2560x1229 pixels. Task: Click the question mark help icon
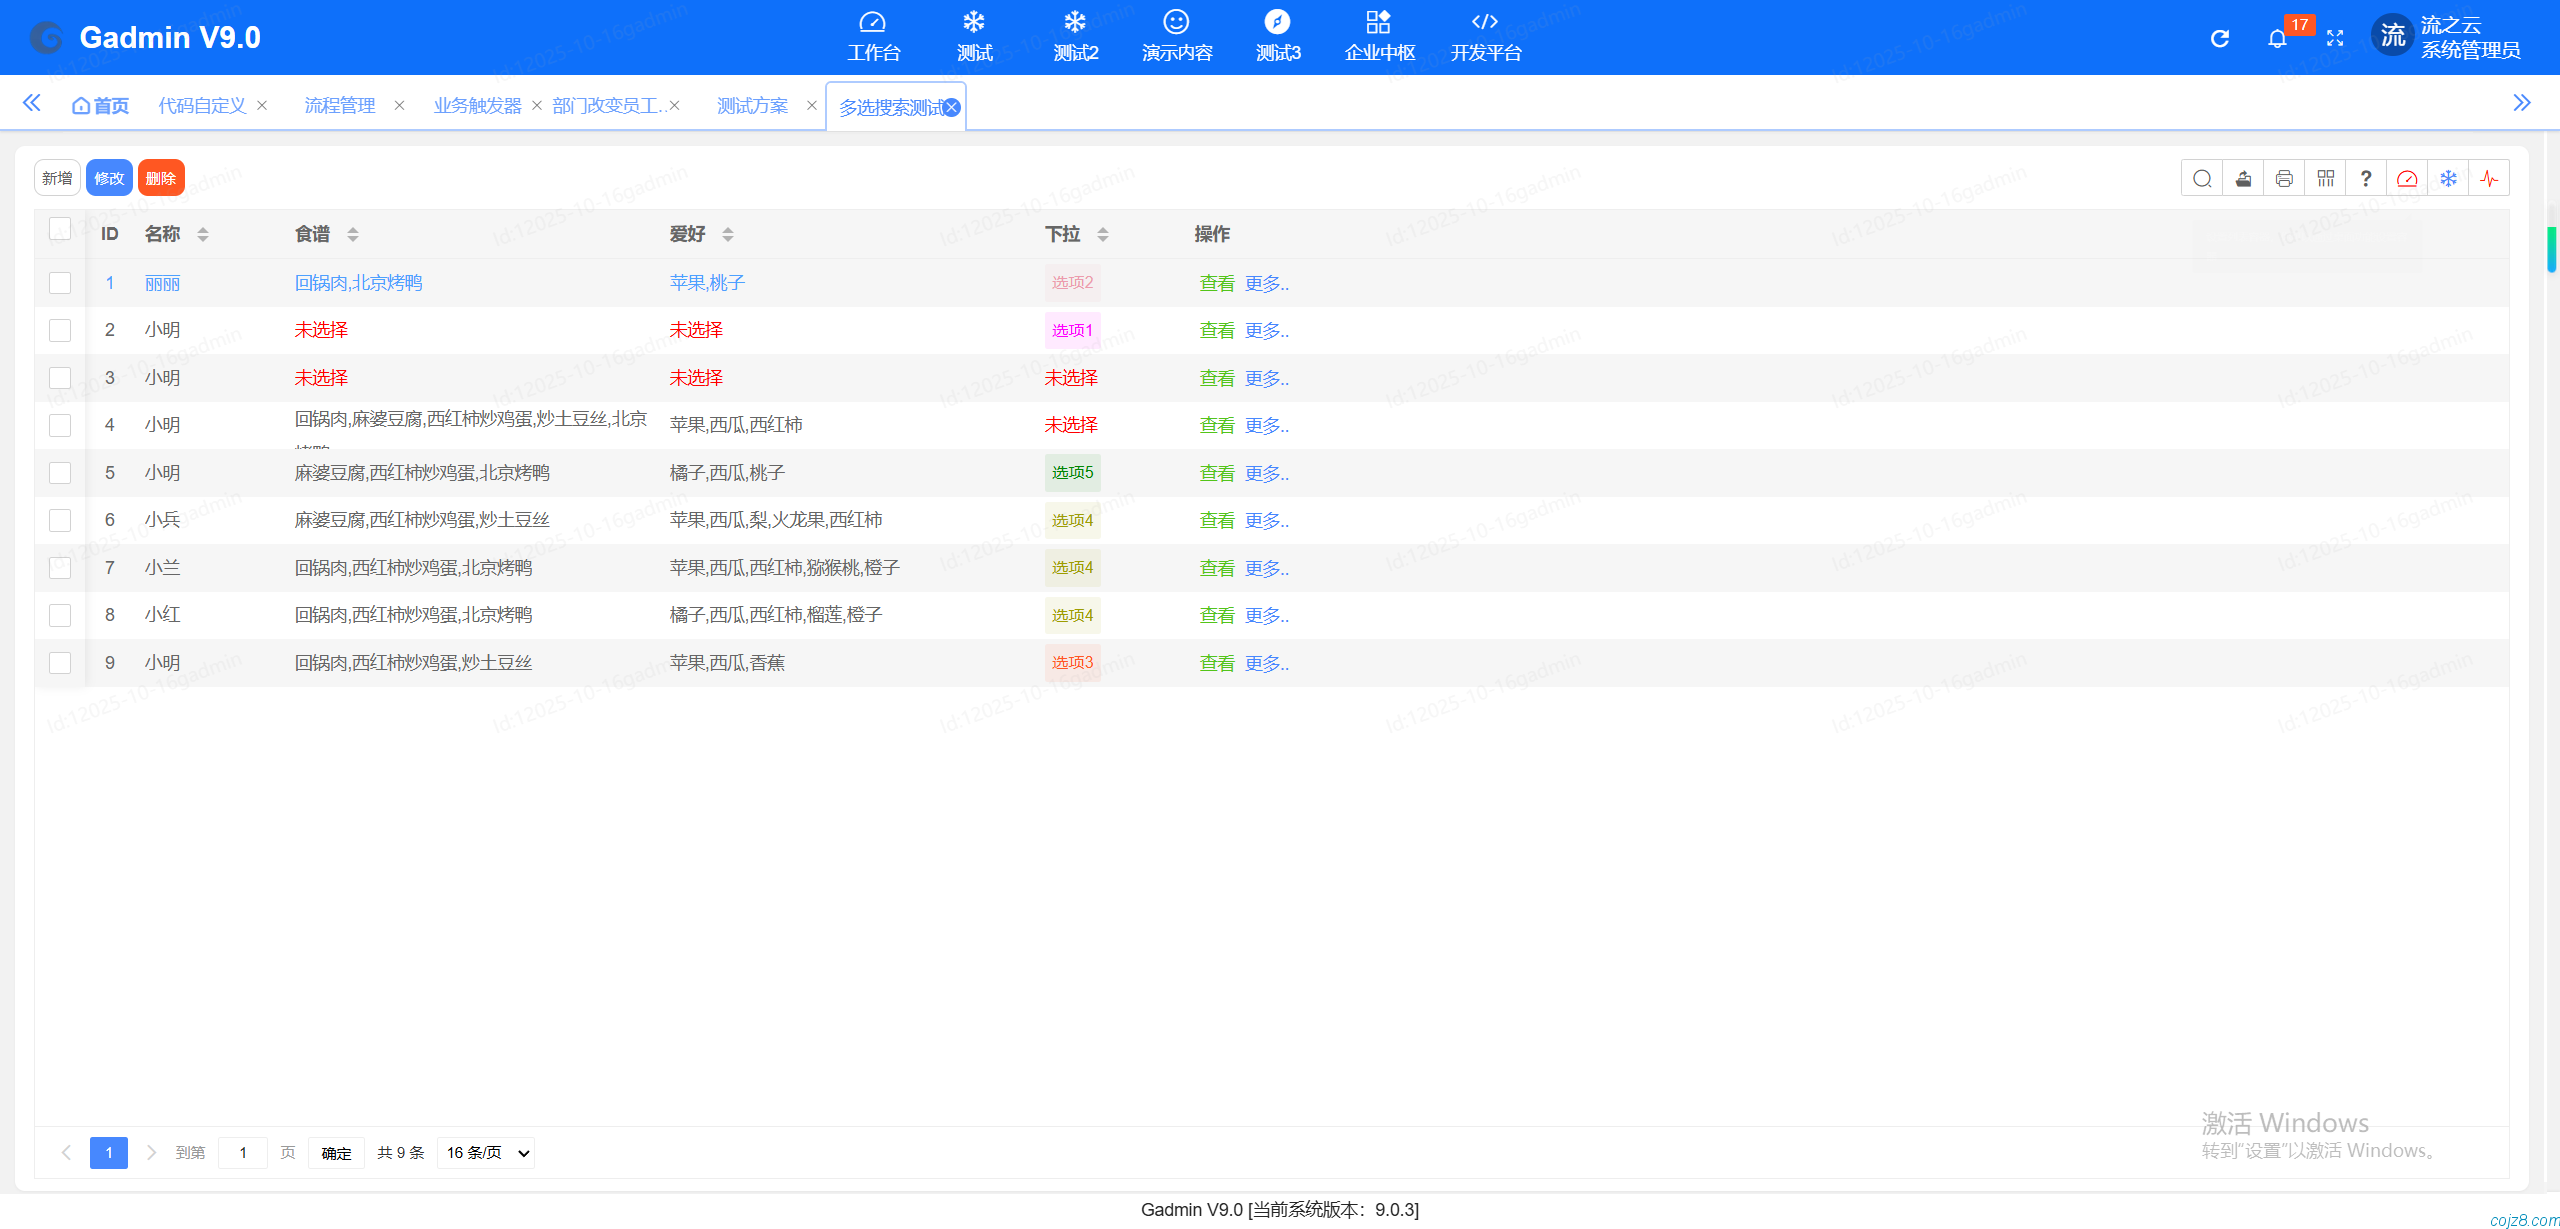click(x=2366, y=179)
